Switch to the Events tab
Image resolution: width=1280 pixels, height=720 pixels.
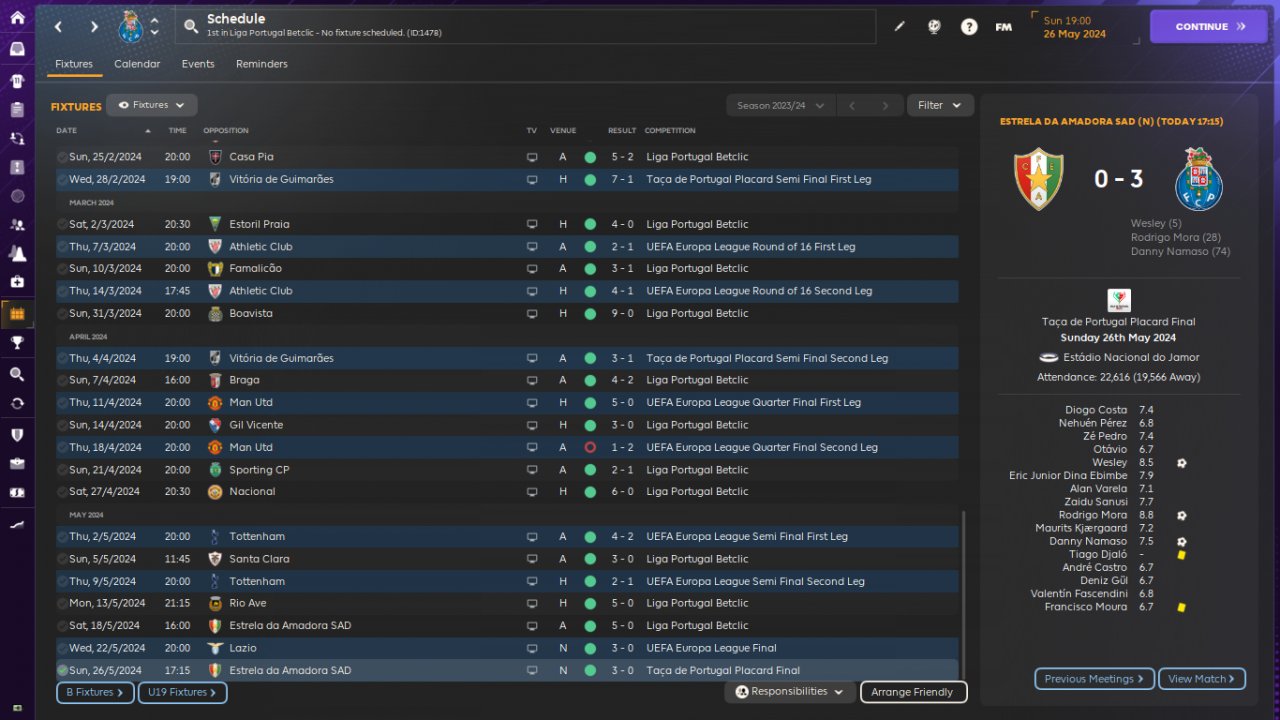[198, 64]
